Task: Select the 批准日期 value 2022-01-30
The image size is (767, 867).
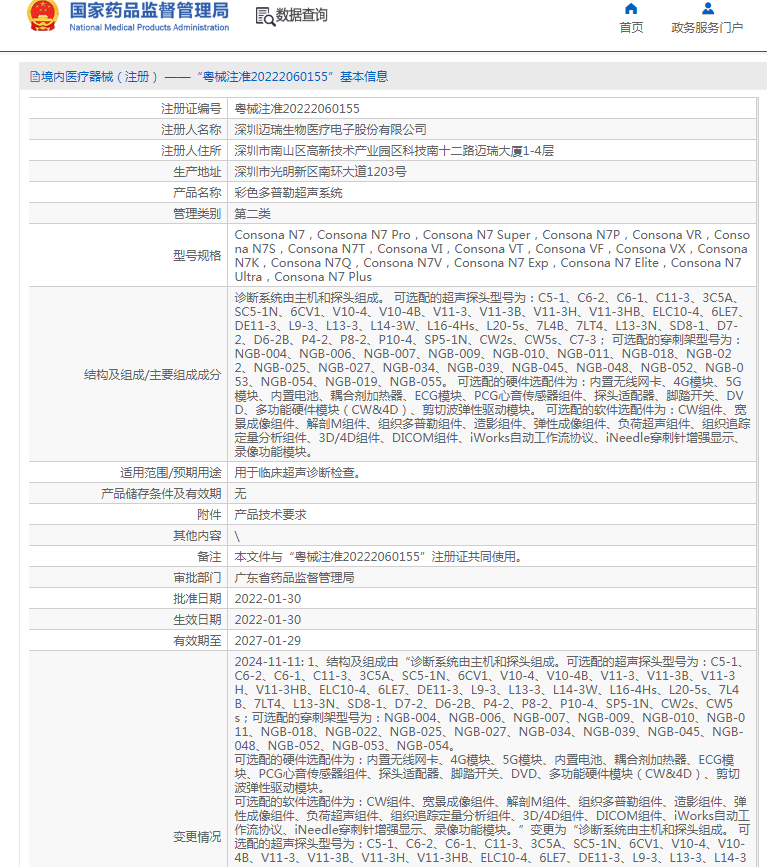Action: point(268,599)
